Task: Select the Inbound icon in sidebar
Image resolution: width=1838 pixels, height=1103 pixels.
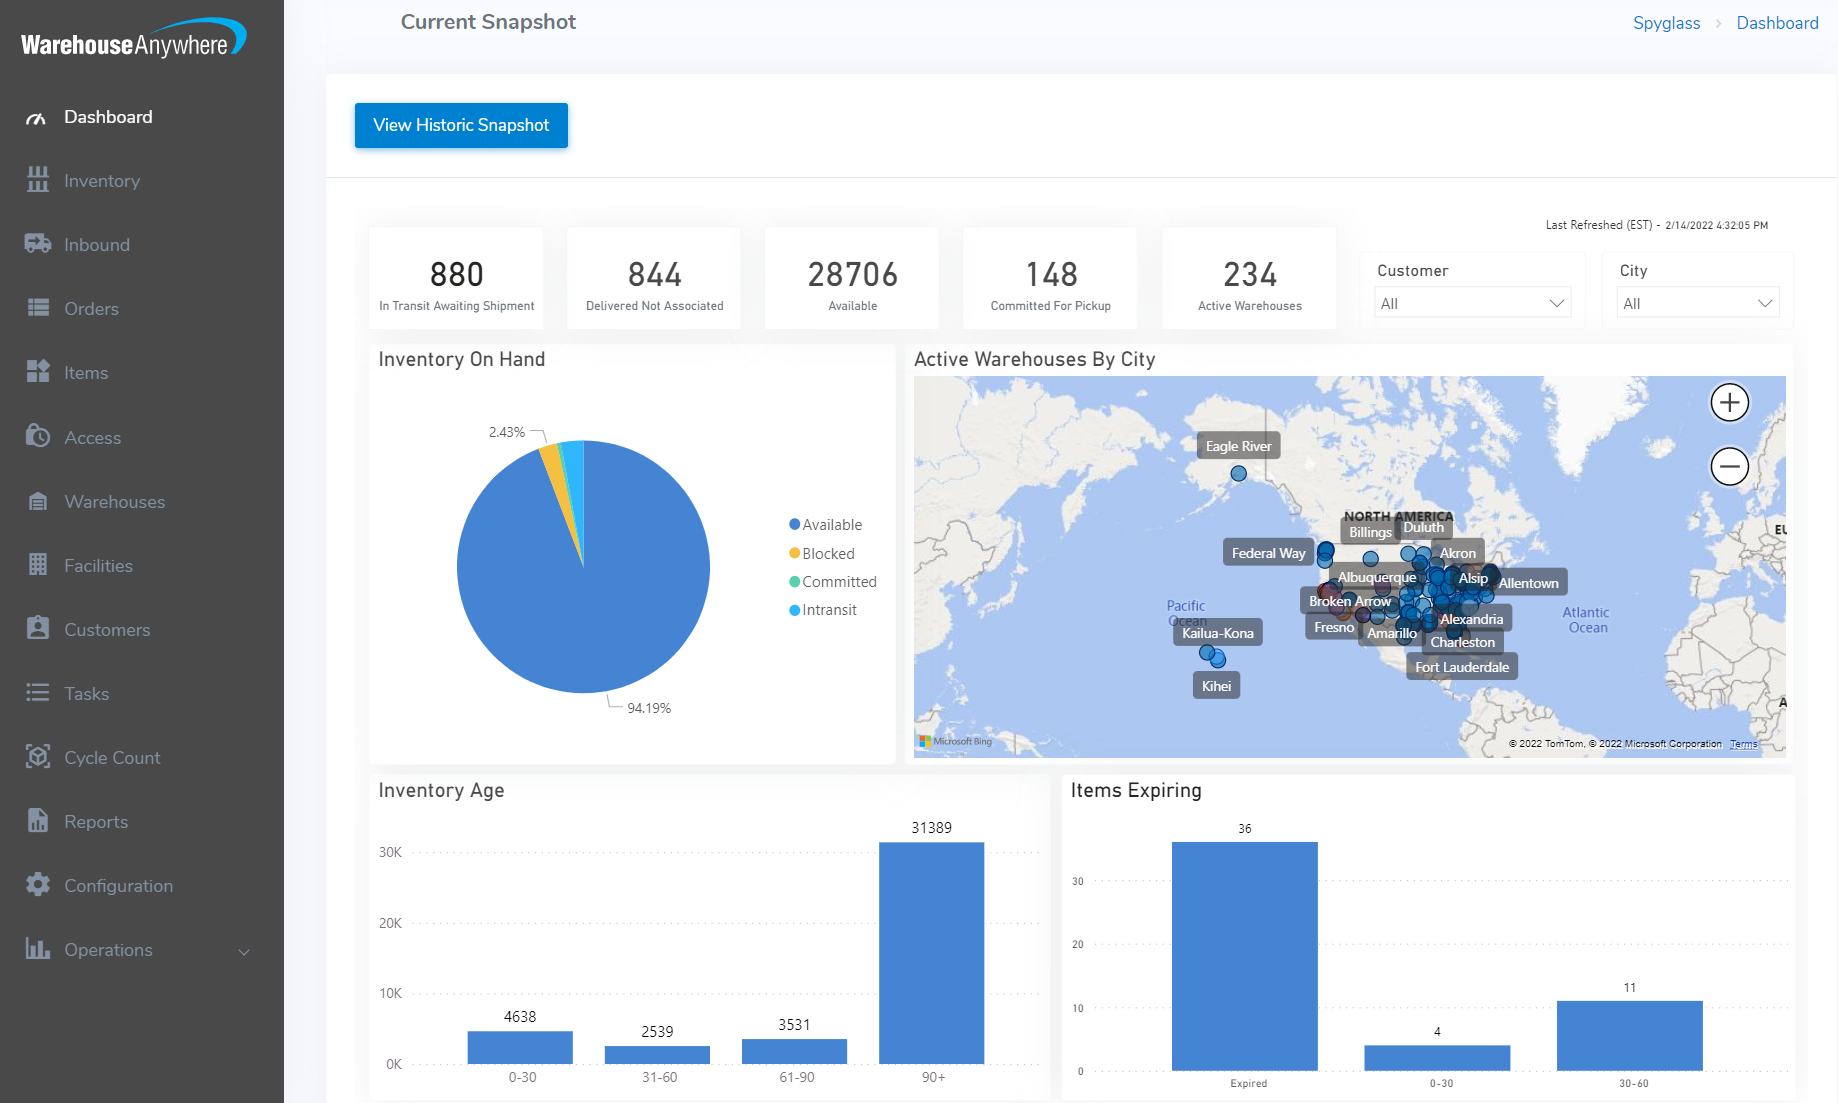Action: [38, 244]
